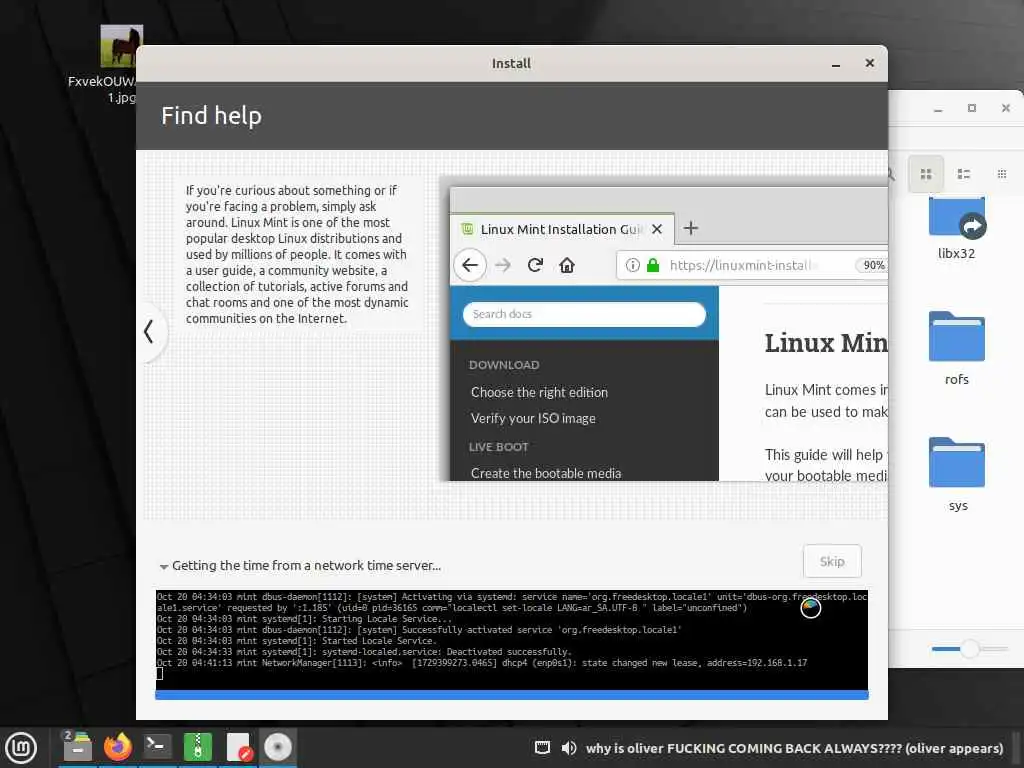Open the file manager in the taskbar
Viewport: 1024px width, 768px height.
(78, 747)
